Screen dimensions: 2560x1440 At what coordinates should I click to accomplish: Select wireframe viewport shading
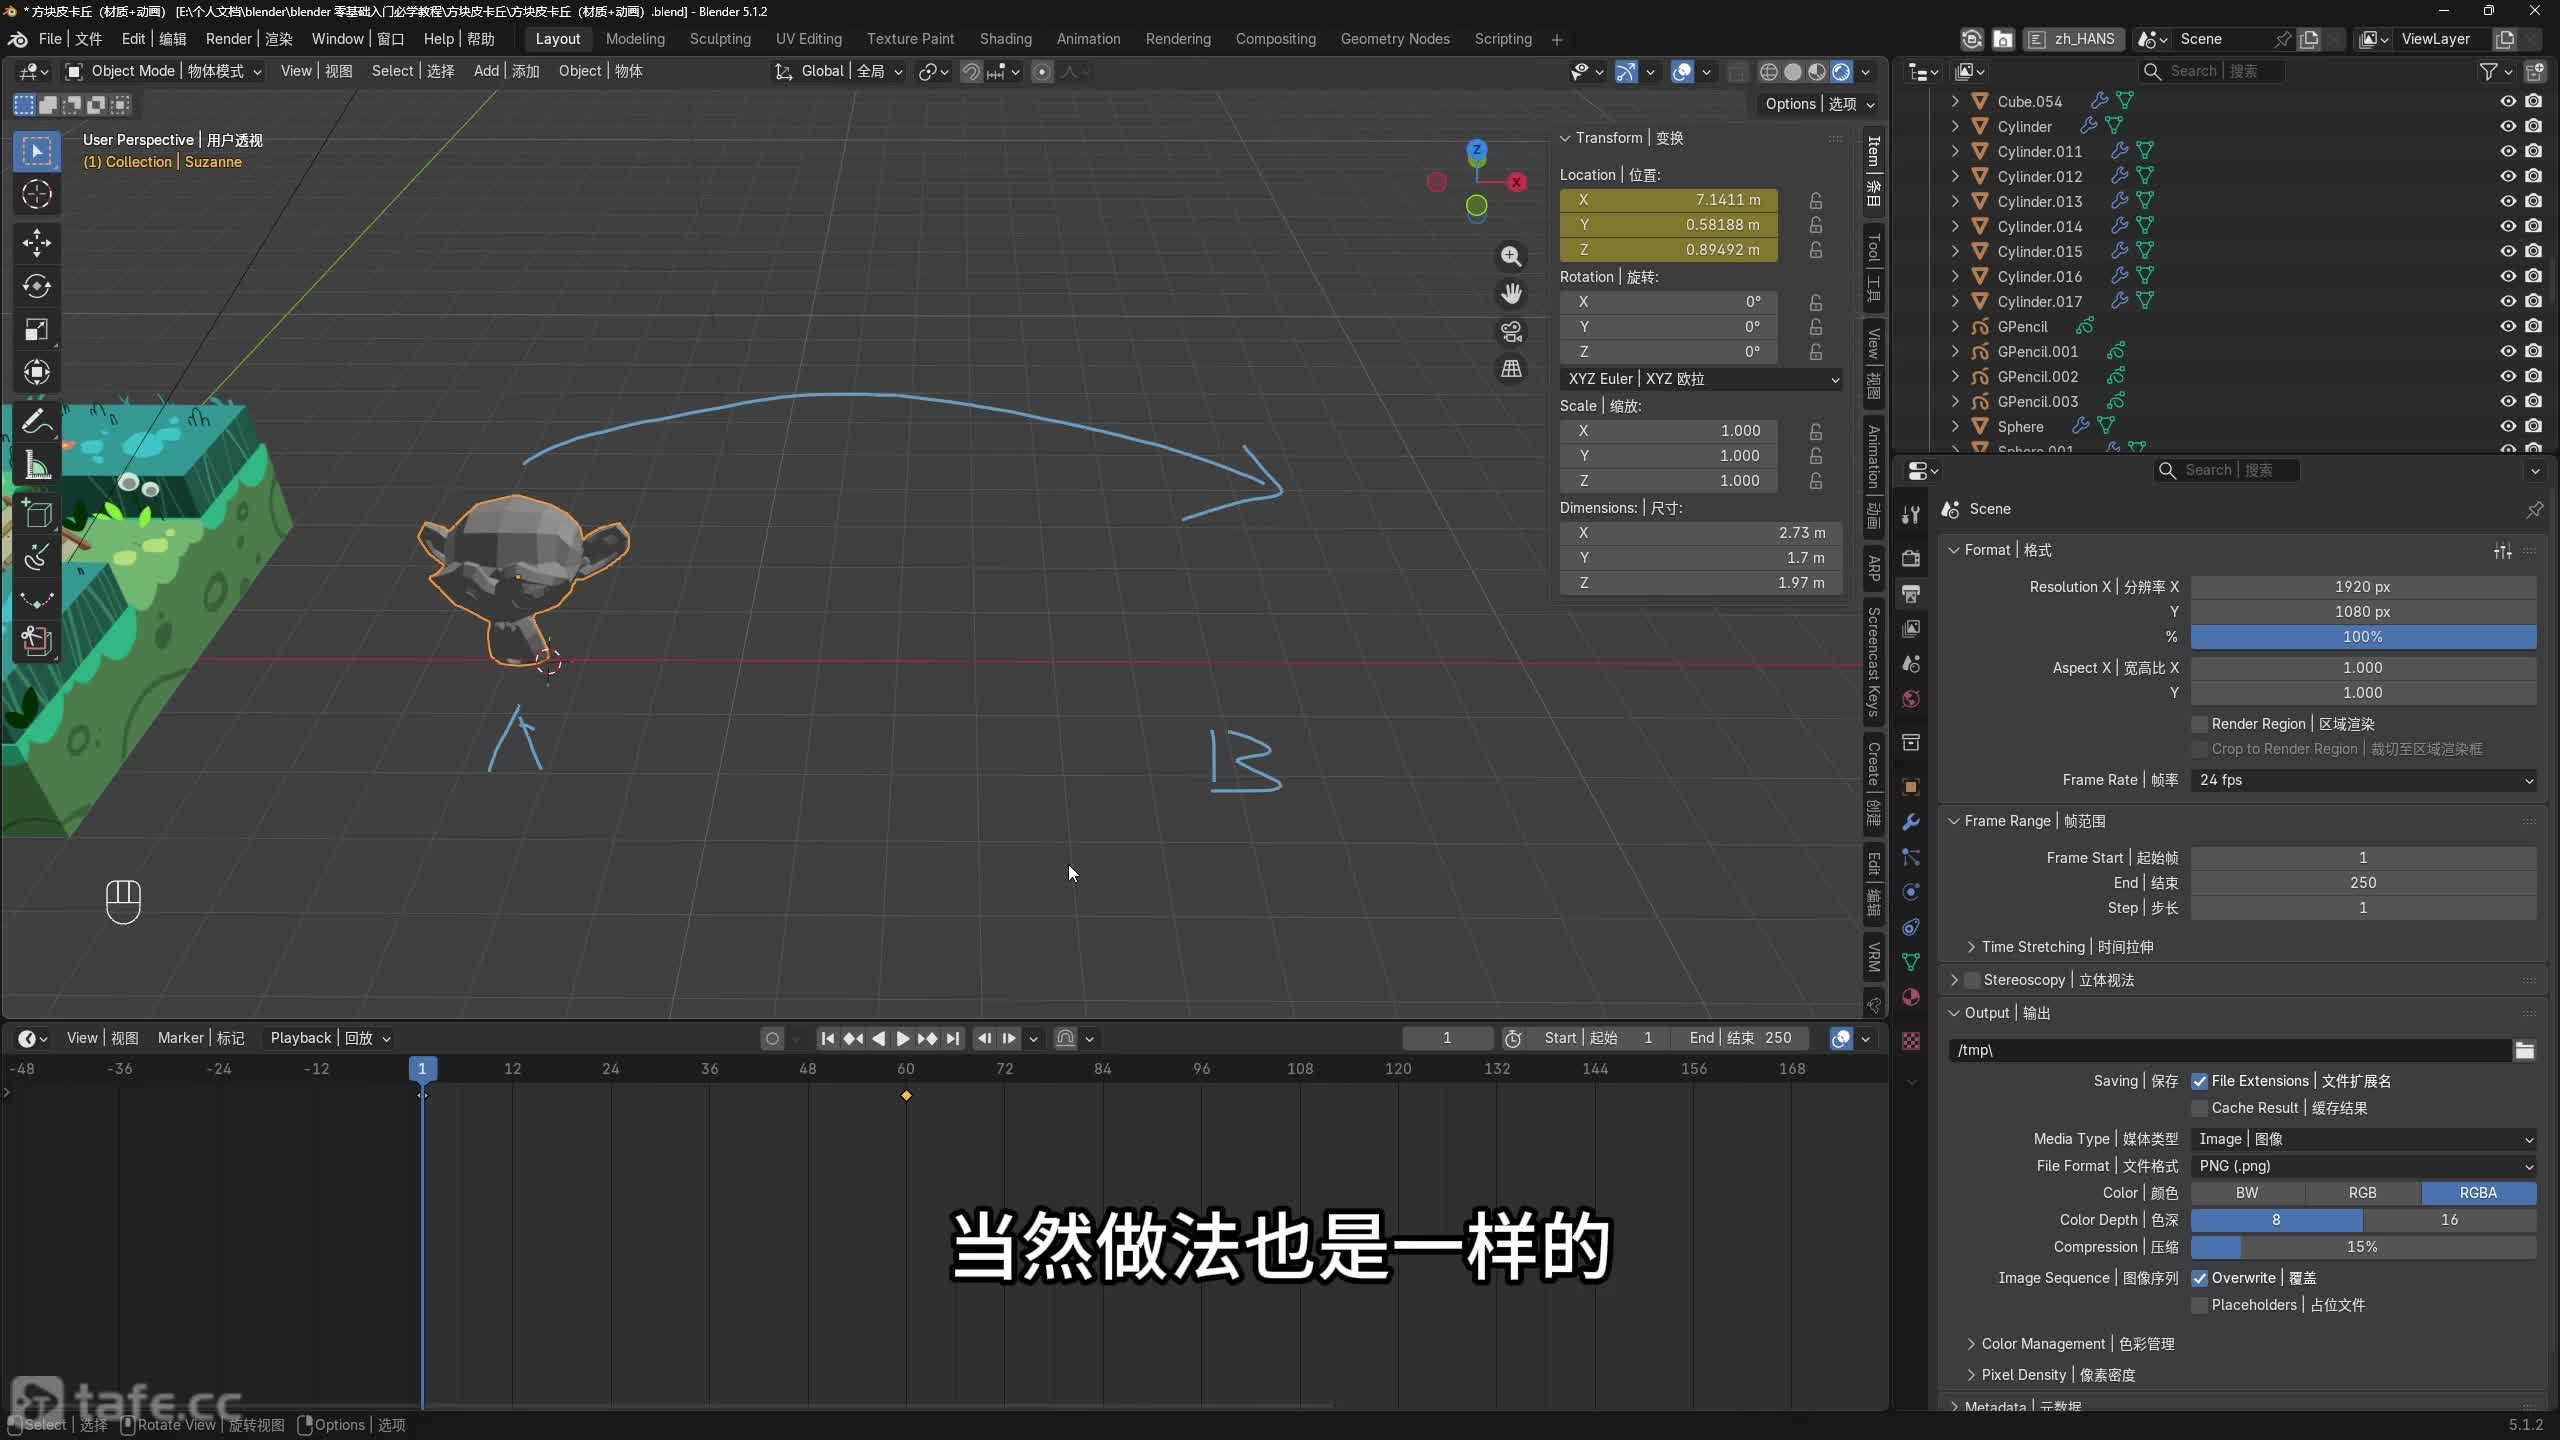click(x=1769, y=72)
